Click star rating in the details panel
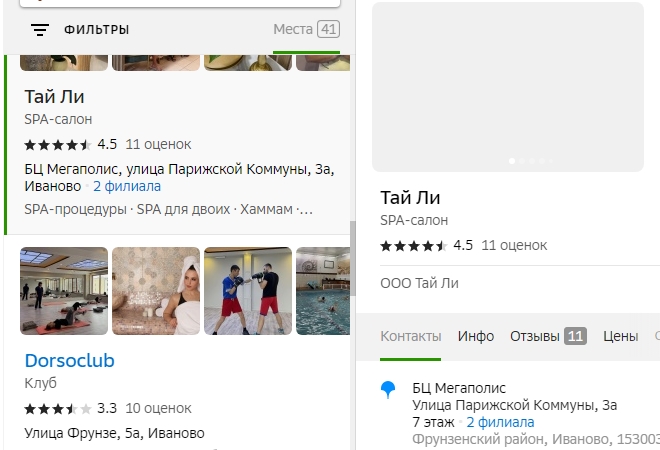The width and height of the screenshot is (660, 450). [x=414, y=245]
